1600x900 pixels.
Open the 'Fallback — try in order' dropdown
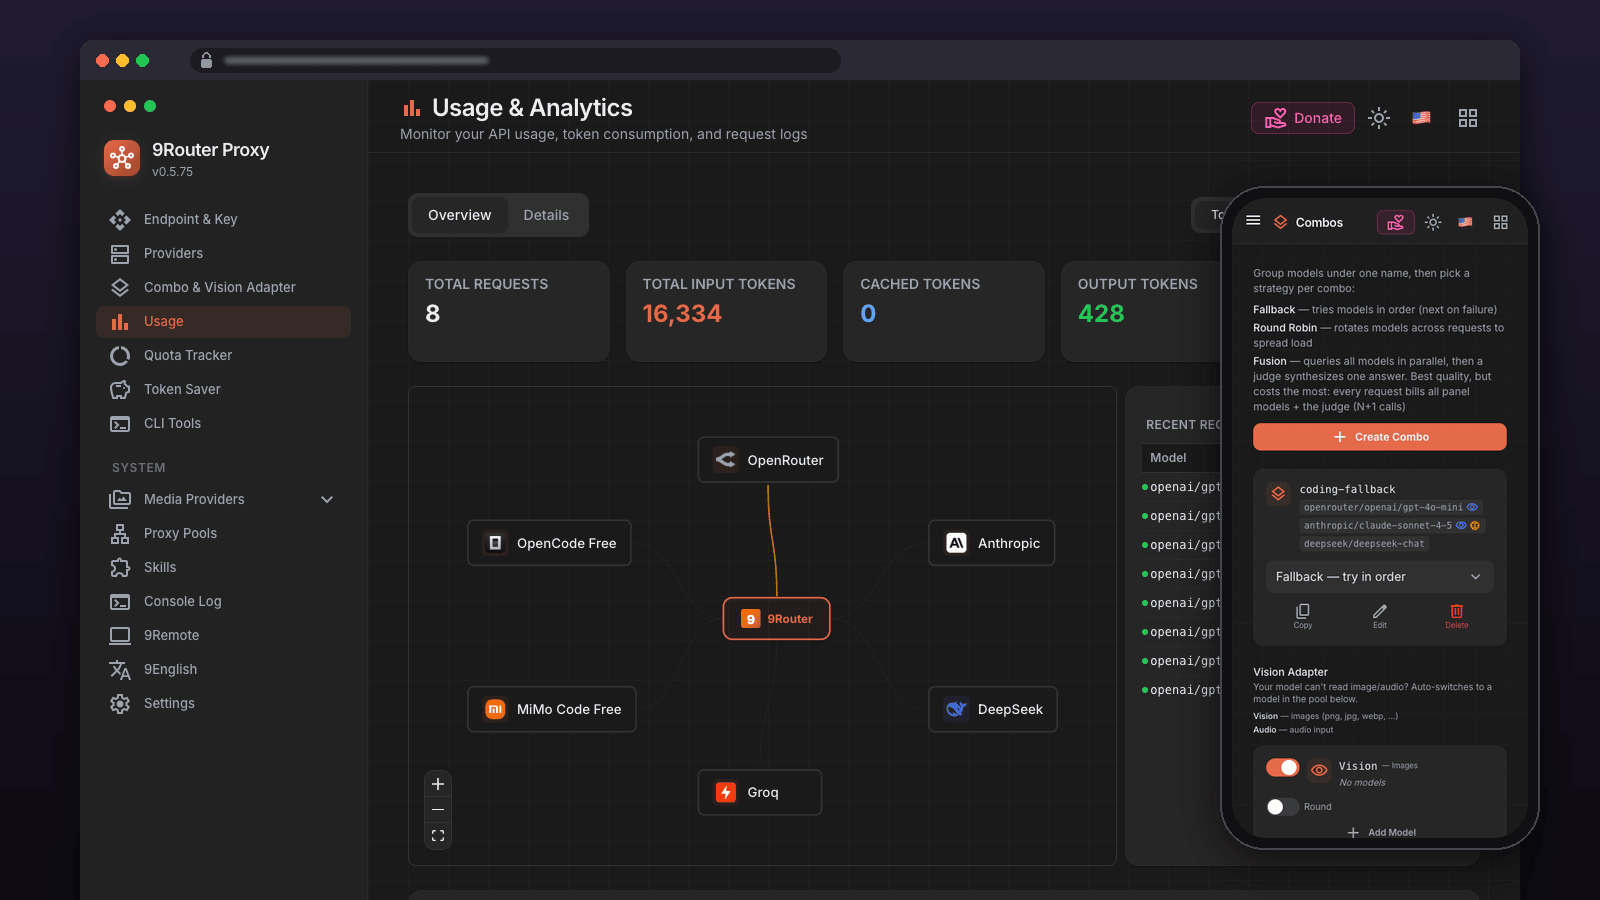(1379, 577)
